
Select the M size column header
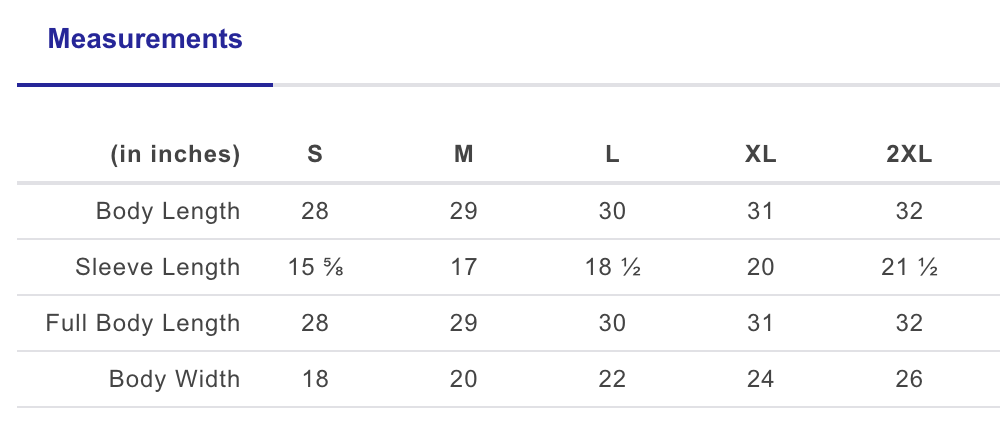463,155
